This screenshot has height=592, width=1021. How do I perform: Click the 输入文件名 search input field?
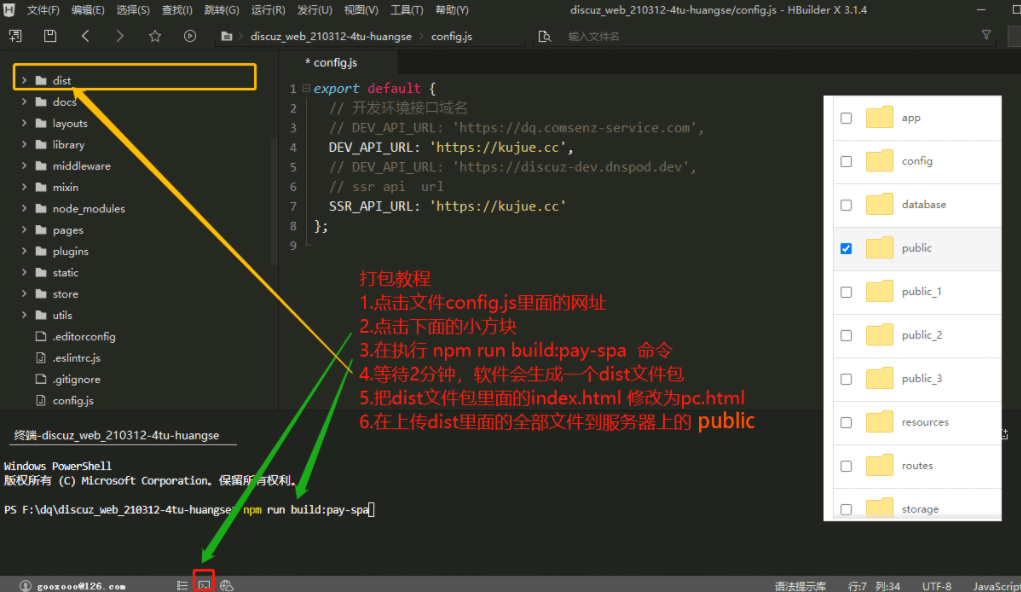(x=620, y=34)
